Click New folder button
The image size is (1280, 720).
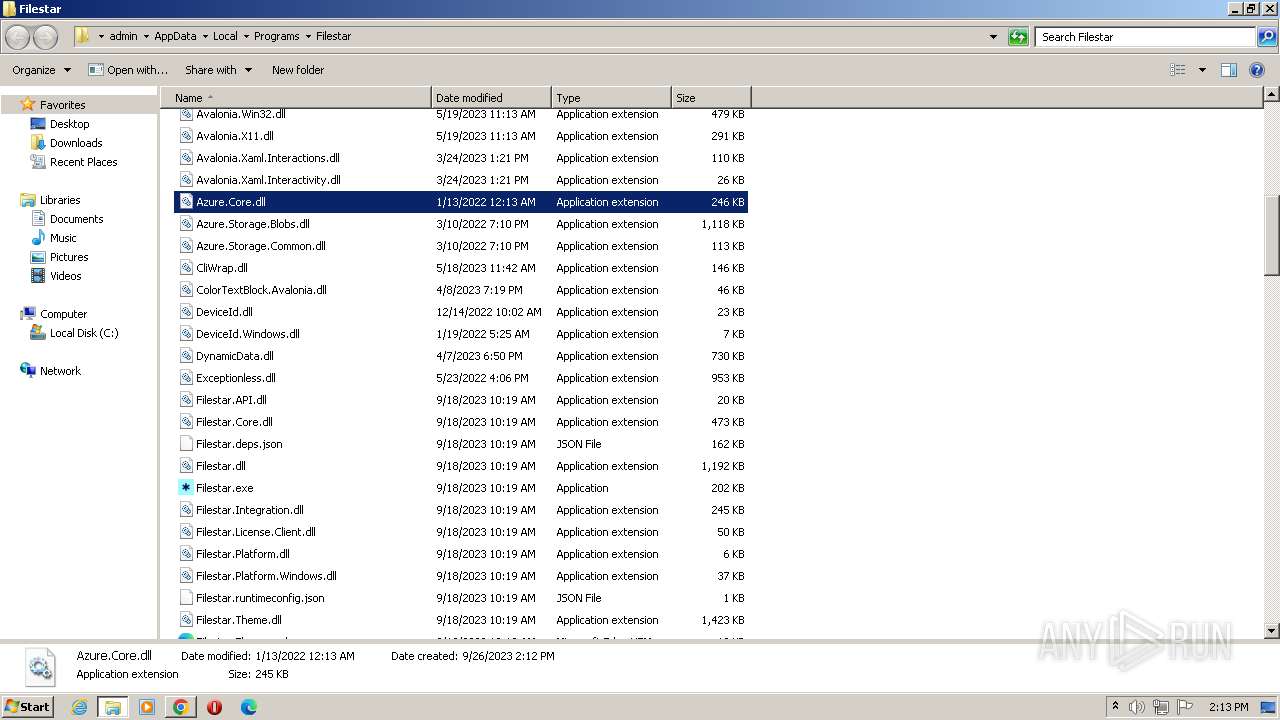point(298,70)
